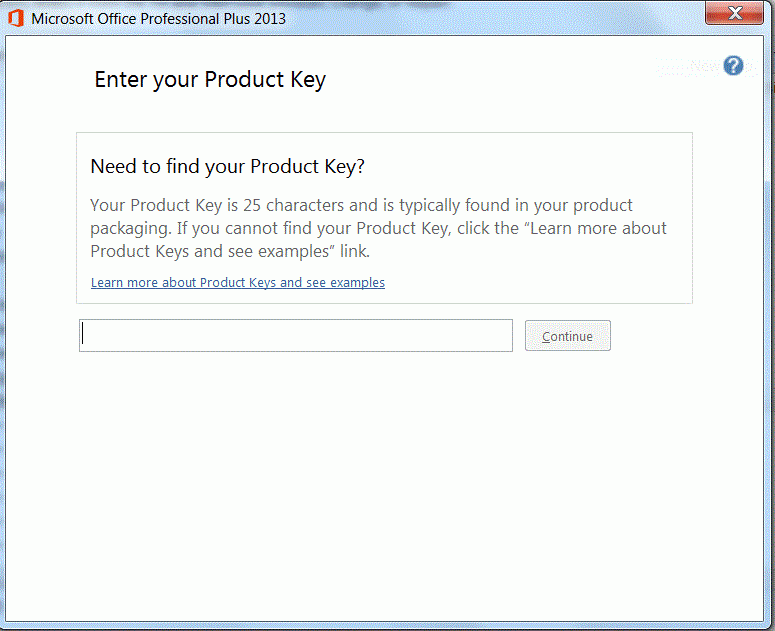Click the word "link." ending the description

pyautogui.click(x=354, y=251)
